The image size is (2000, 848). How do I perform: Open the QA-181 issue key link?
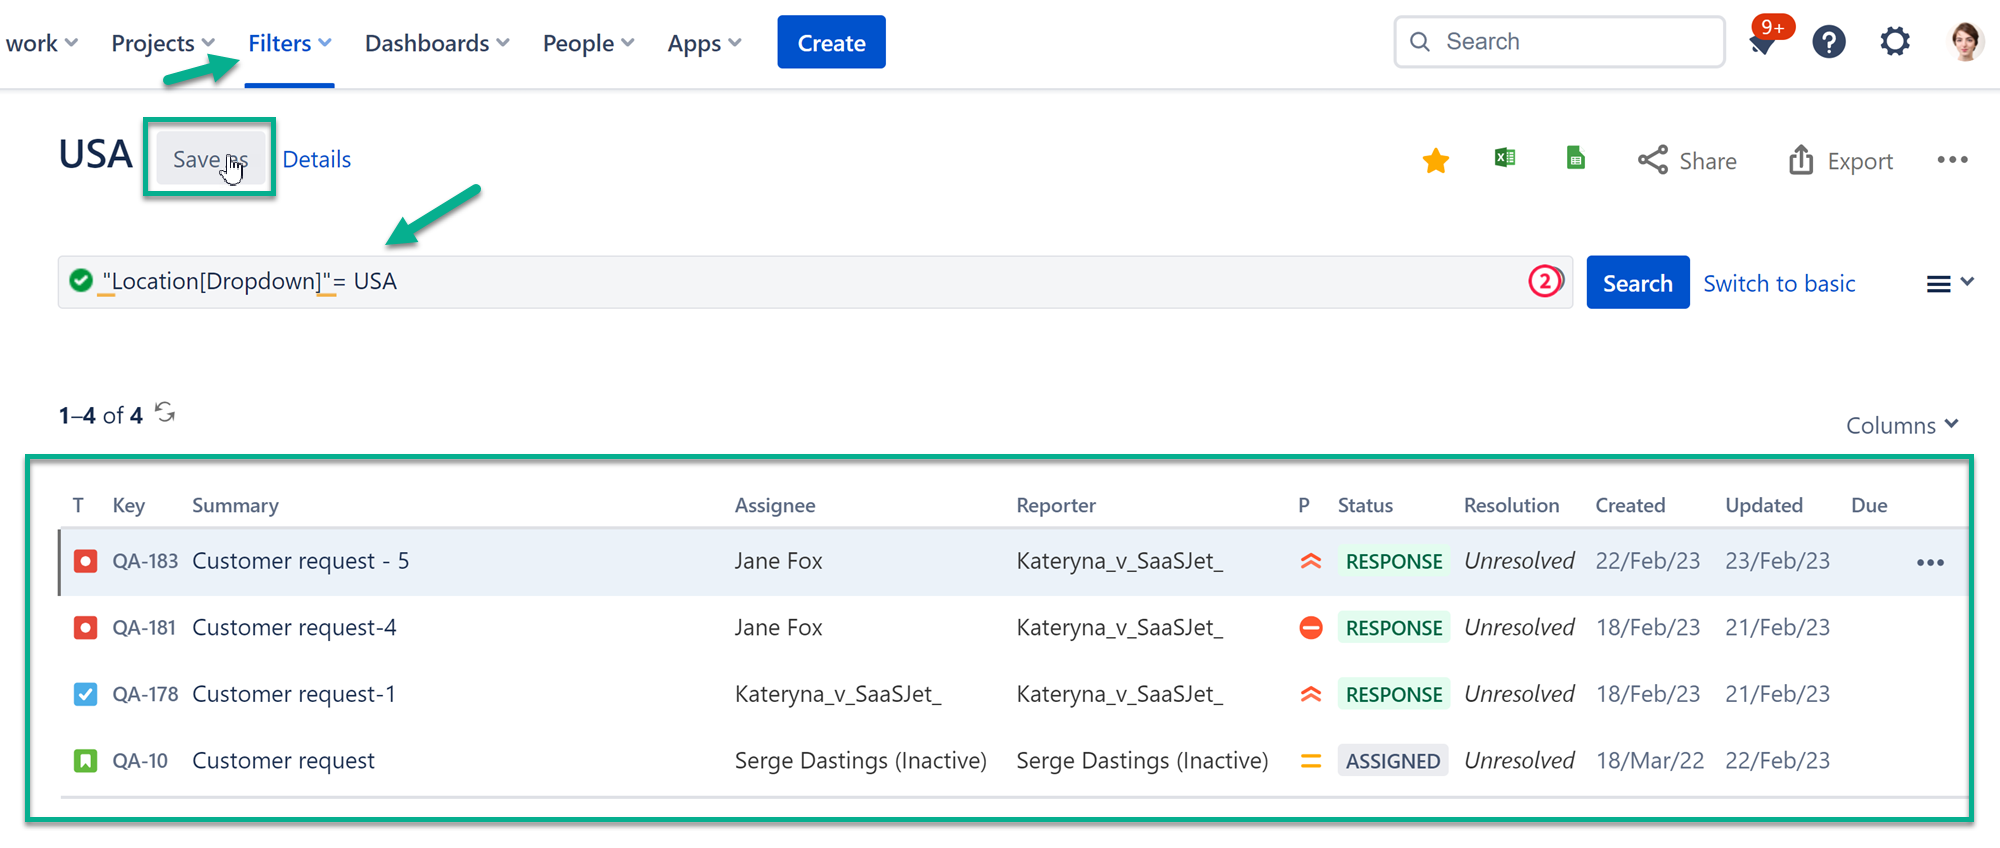point(144,628)
